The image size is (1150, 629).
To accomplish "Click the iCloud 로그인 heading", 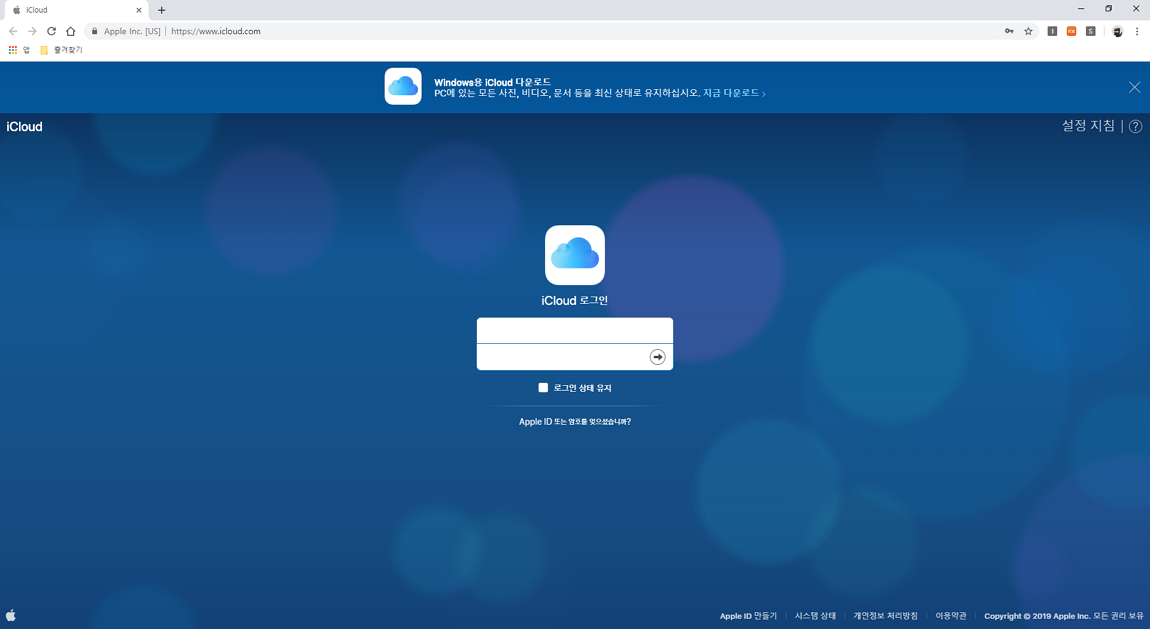I will pyautogui.click(x=575, y=301).
